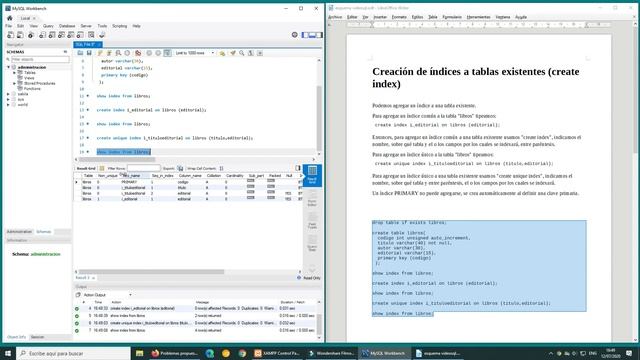The image size is (640, 360).
Task: Commit the transaction icon
Action: coord(149,53)
